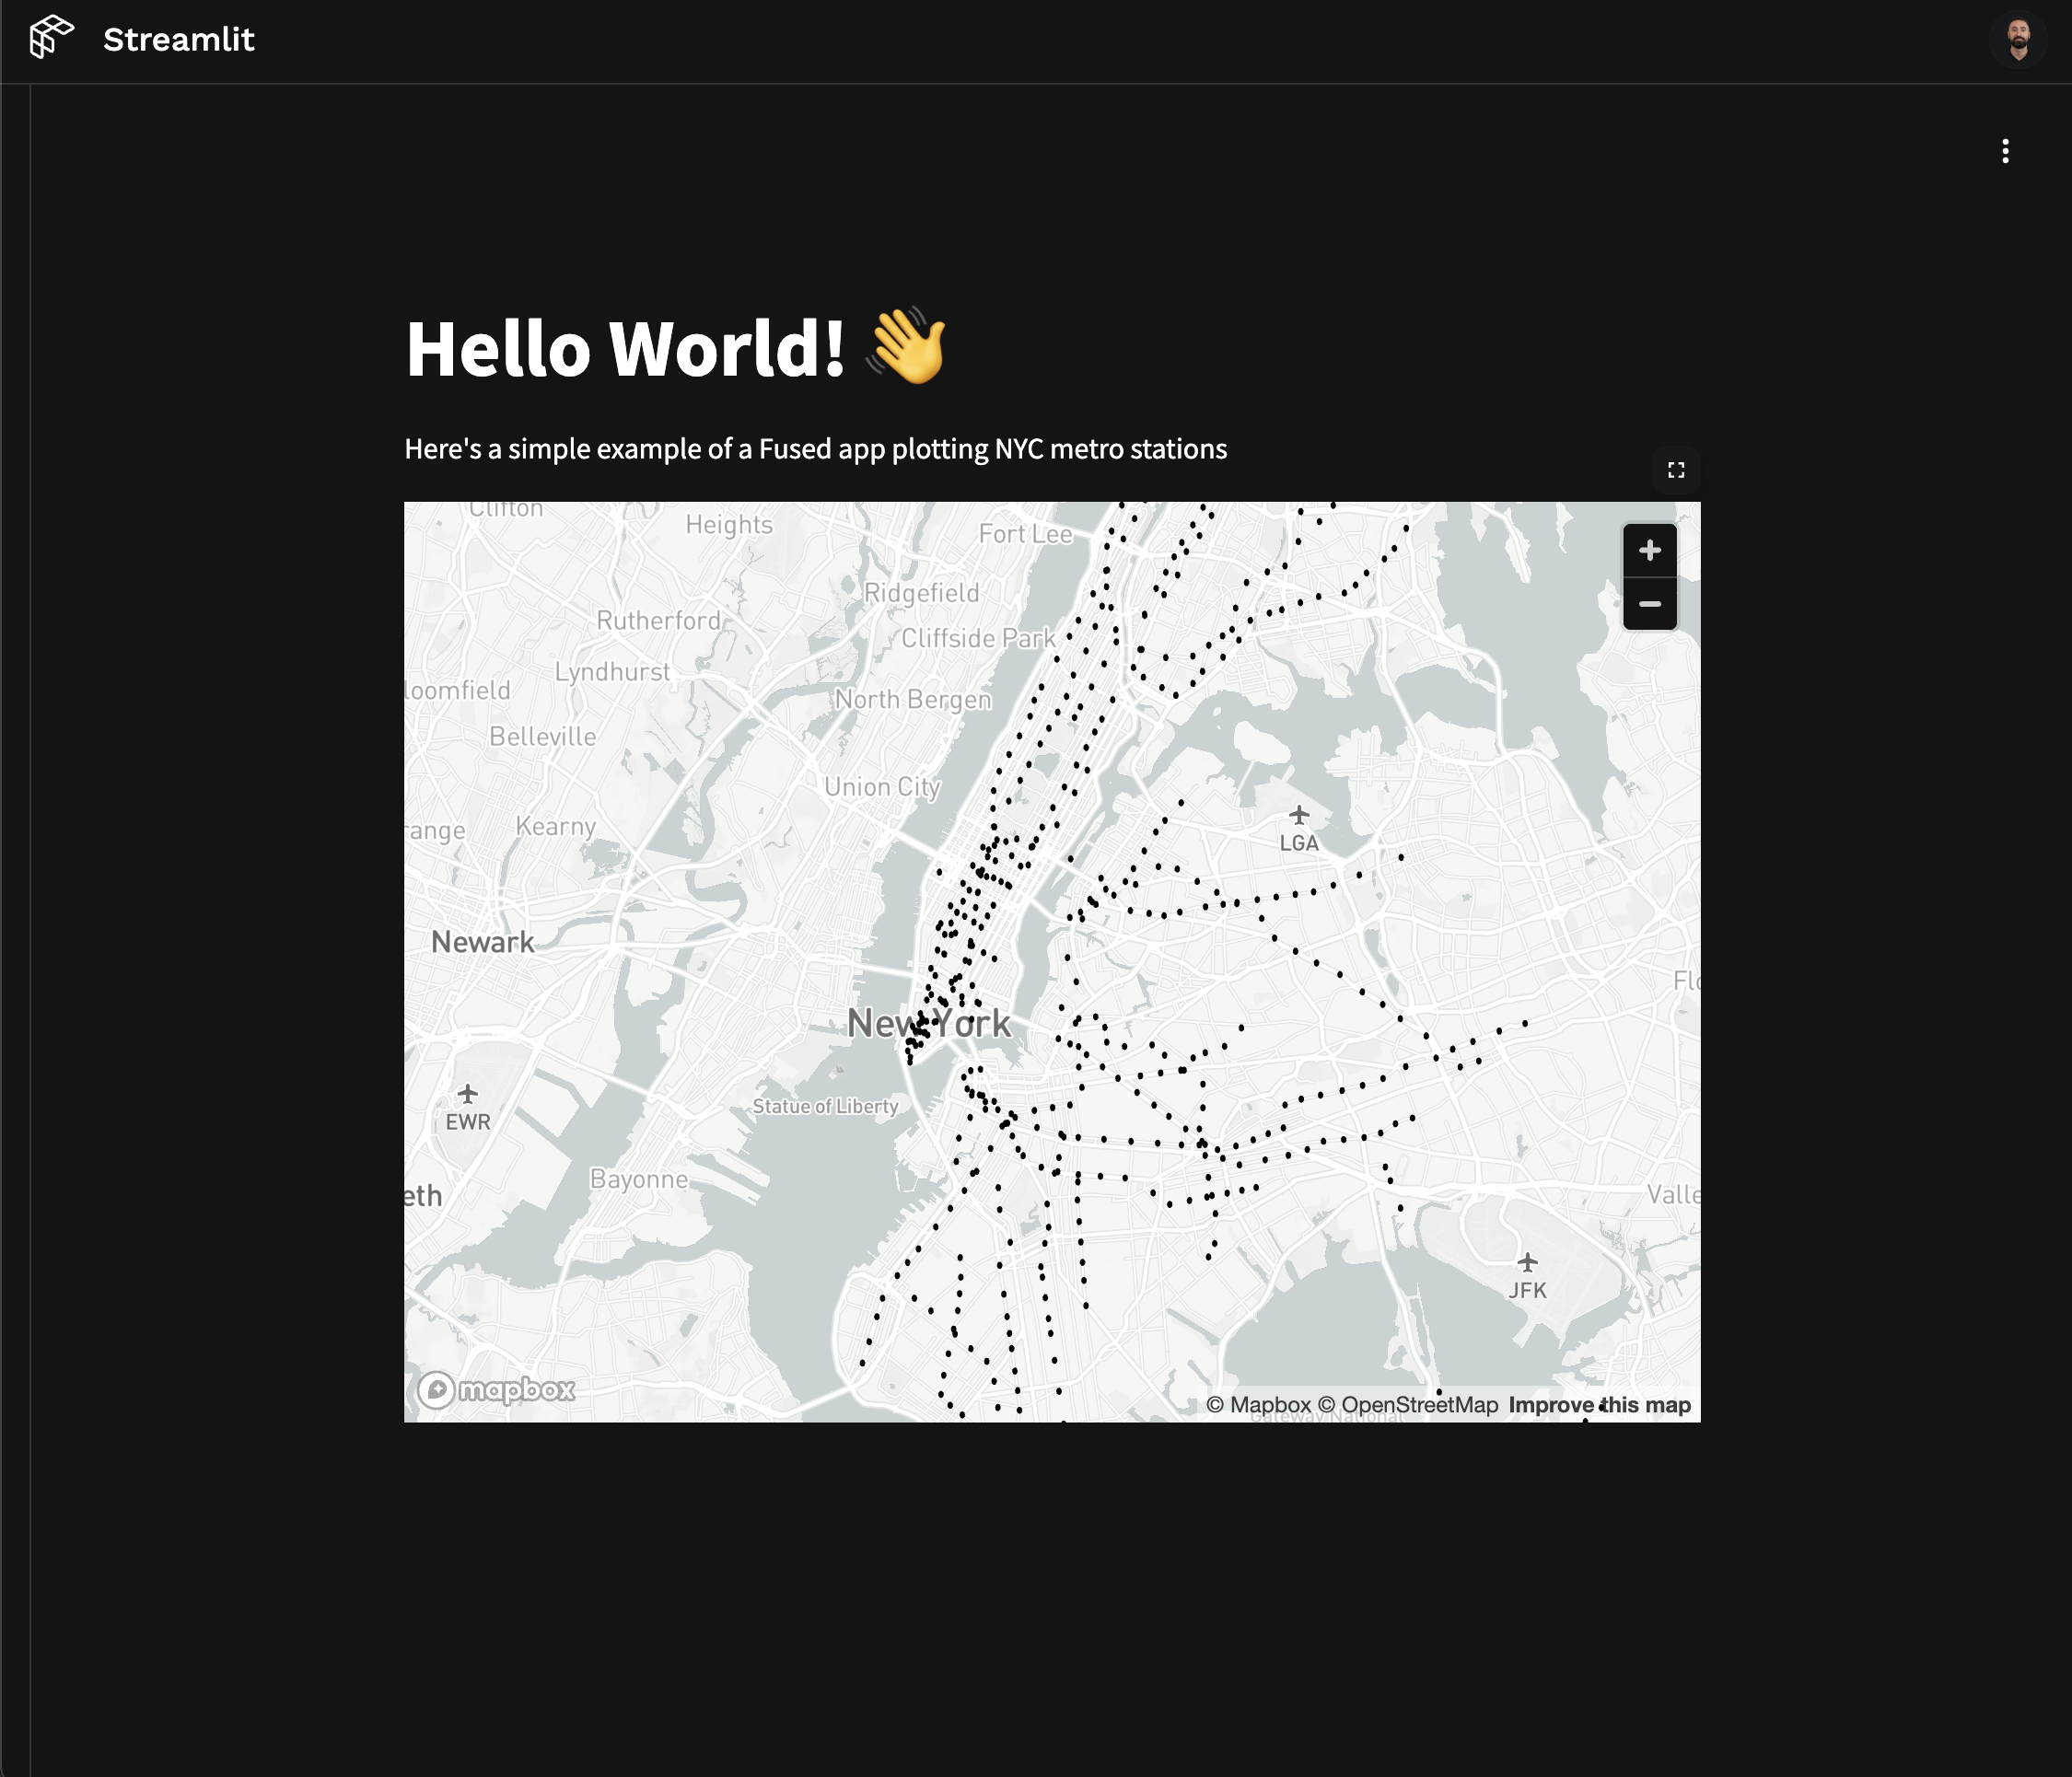Image resolution: width=2072 pixels, height=1777 pixels.
Task: Open the © Mapbox attribution link
Action: click(1258, 1405)
